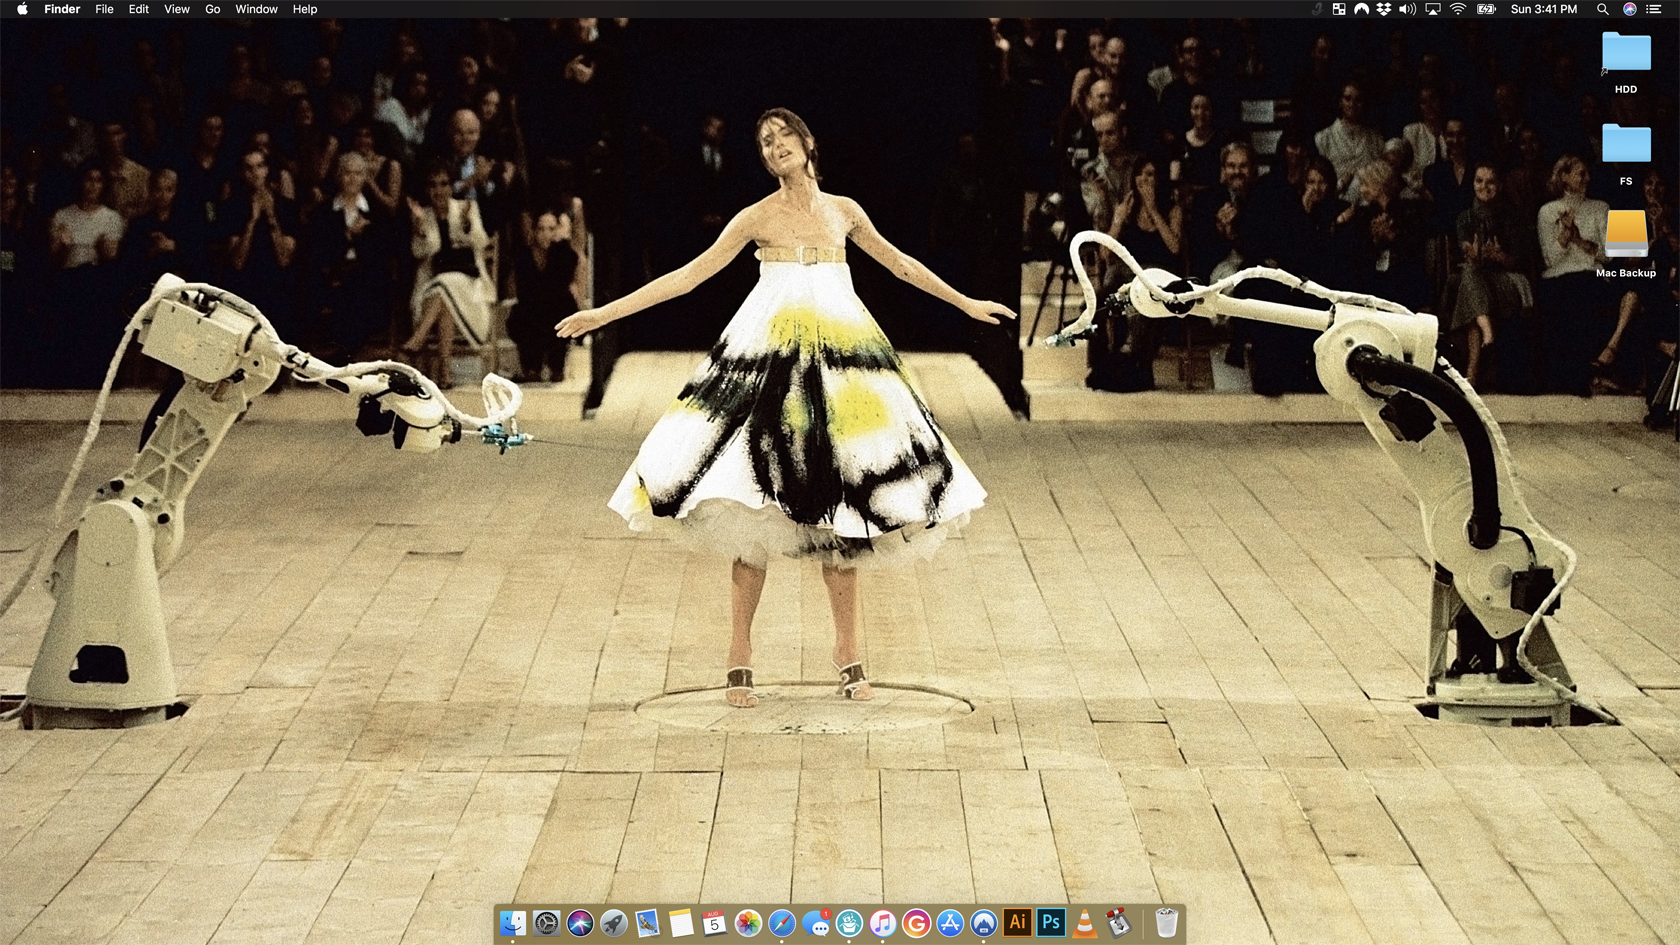Click Siri icon in the menu bar
This screenshot has width=1680, height=945.
click(1630, 9)
